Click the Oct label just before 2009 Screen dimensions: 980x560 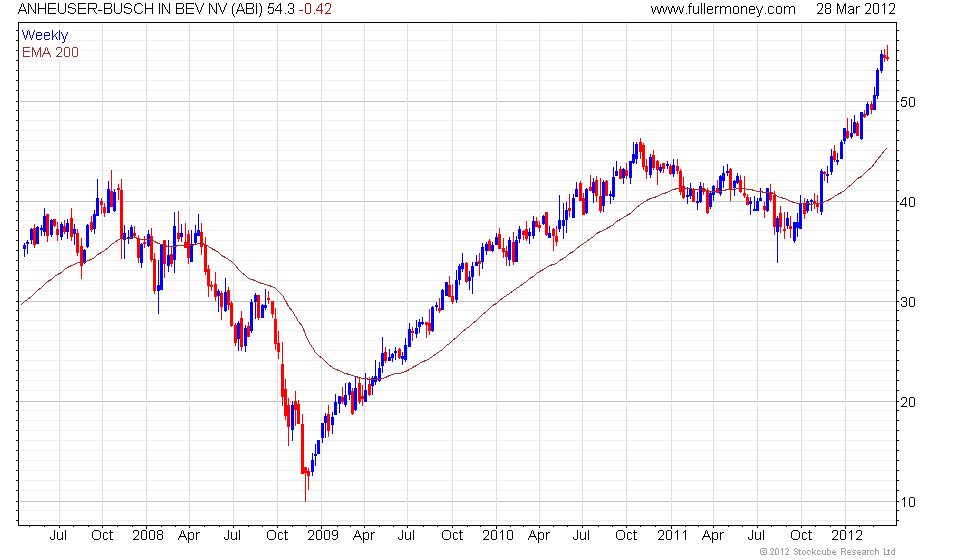point(277,536)
